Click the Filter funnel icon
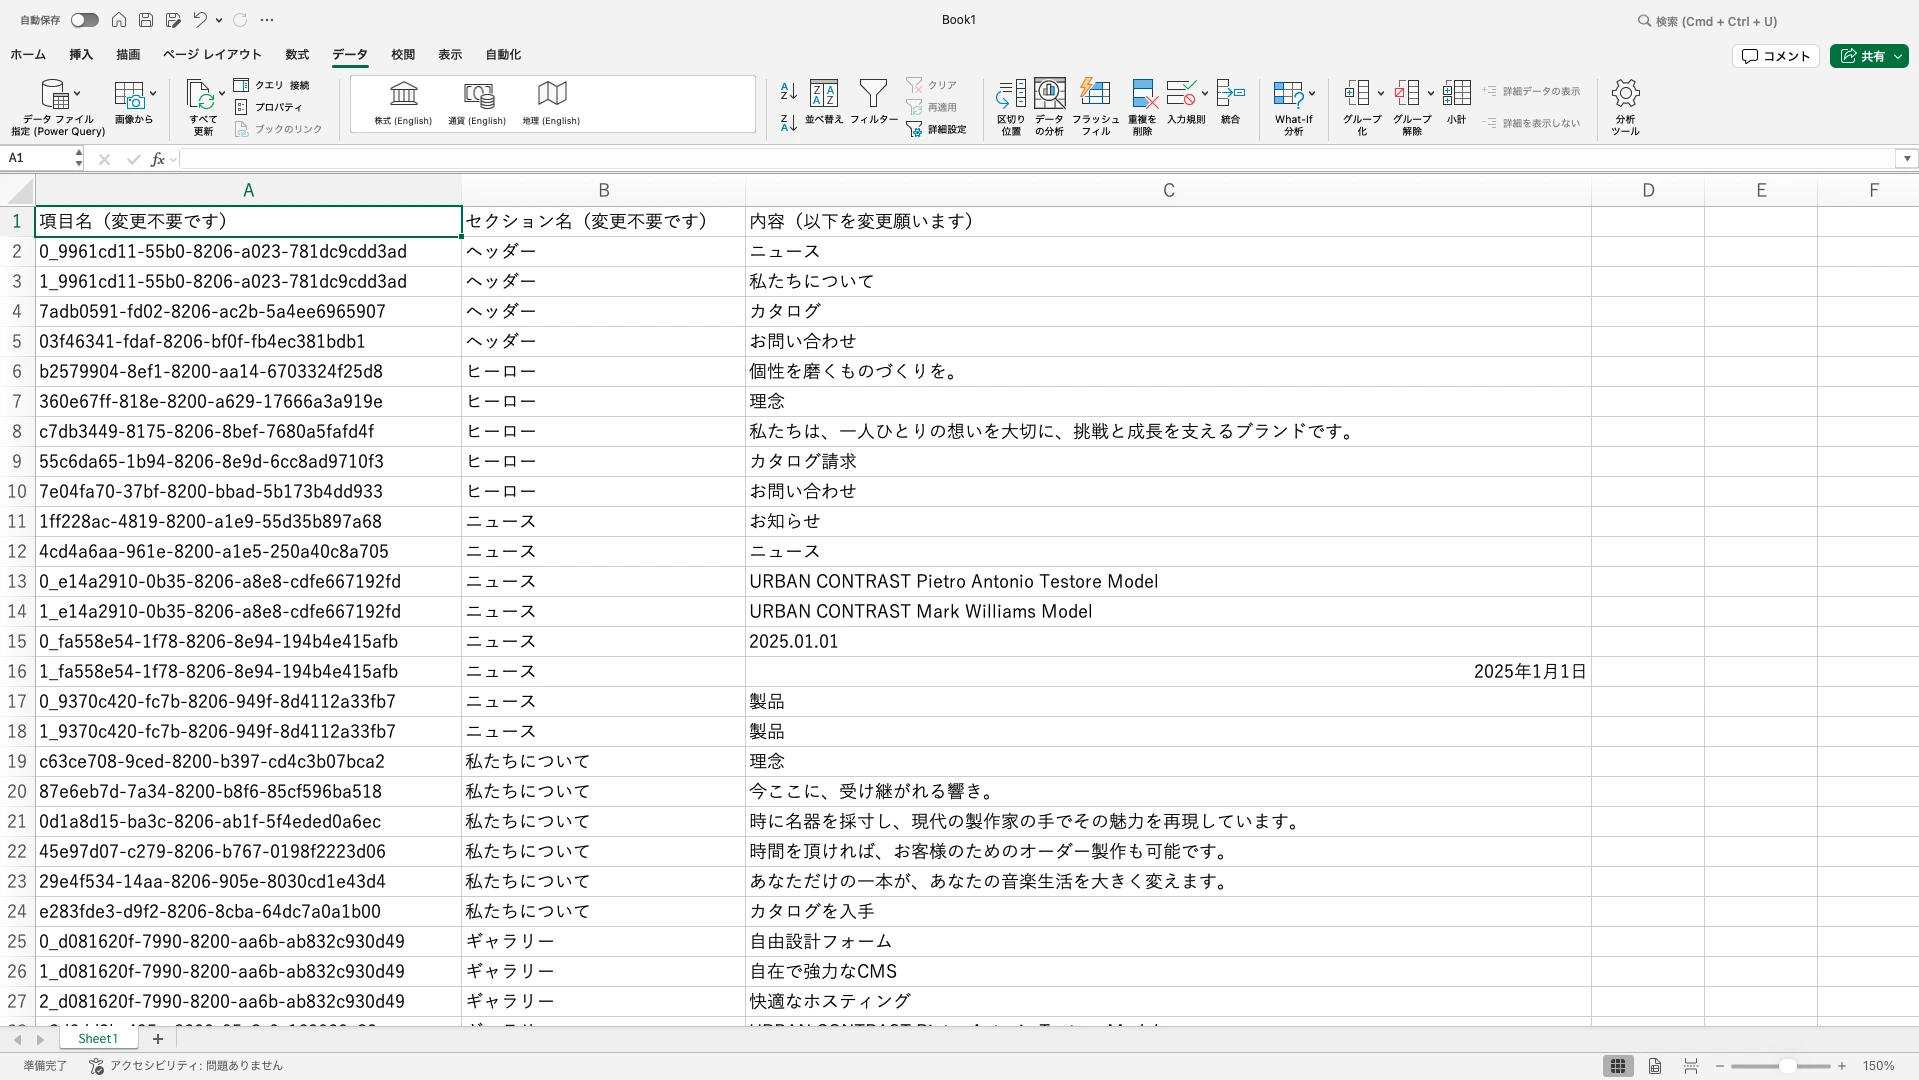The width and height of the screenshot is (1919, 1080). 873,95
